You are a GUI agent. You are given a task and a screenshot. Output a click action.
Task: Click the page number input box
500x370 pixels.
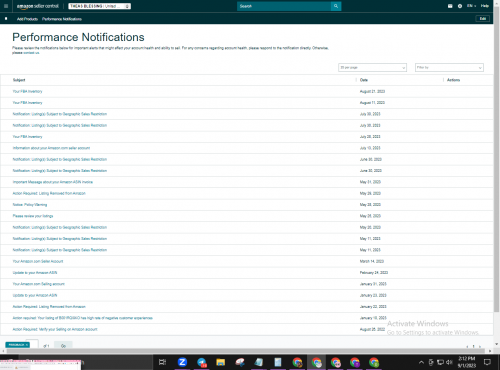click(32, 345)
